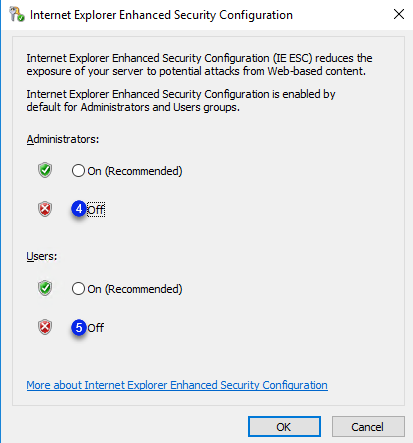
Task: Click the enabled by default description paragraph
Action: [x=181, y=101]
